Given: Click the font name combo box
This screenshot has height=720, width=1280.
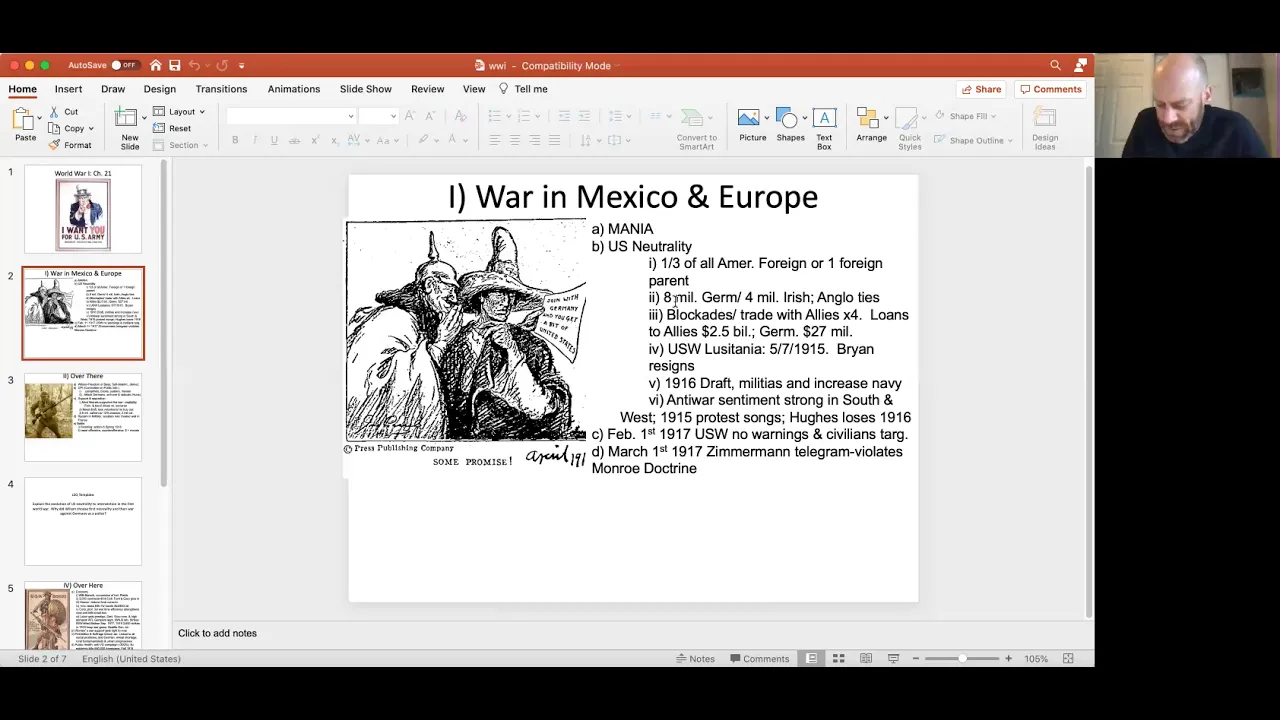Looking at the screenshot, I should click(x=290, y=116).
